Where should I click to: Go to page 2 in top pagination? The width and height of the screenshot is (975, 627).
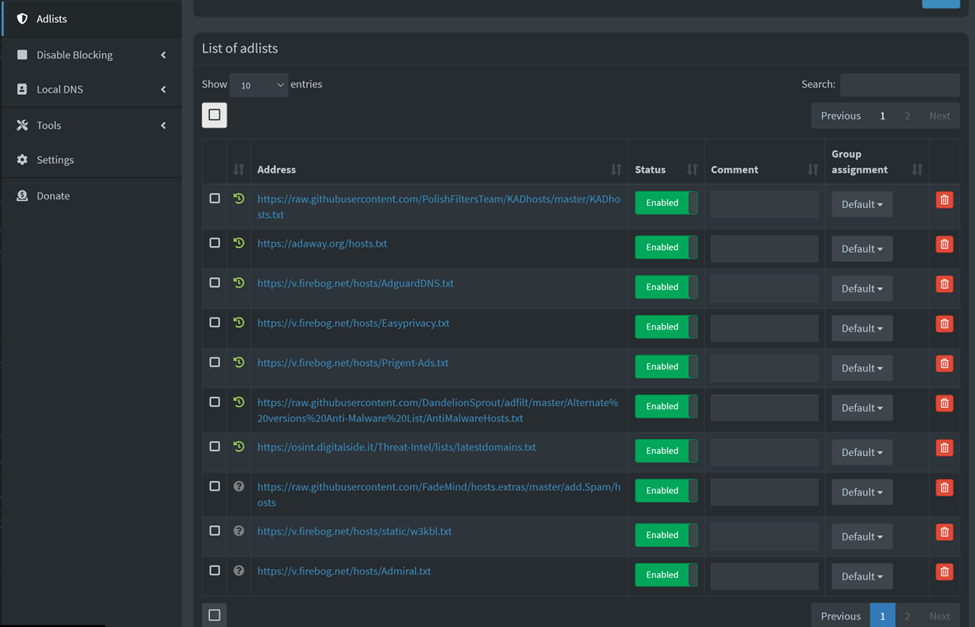tap(907, 116)
